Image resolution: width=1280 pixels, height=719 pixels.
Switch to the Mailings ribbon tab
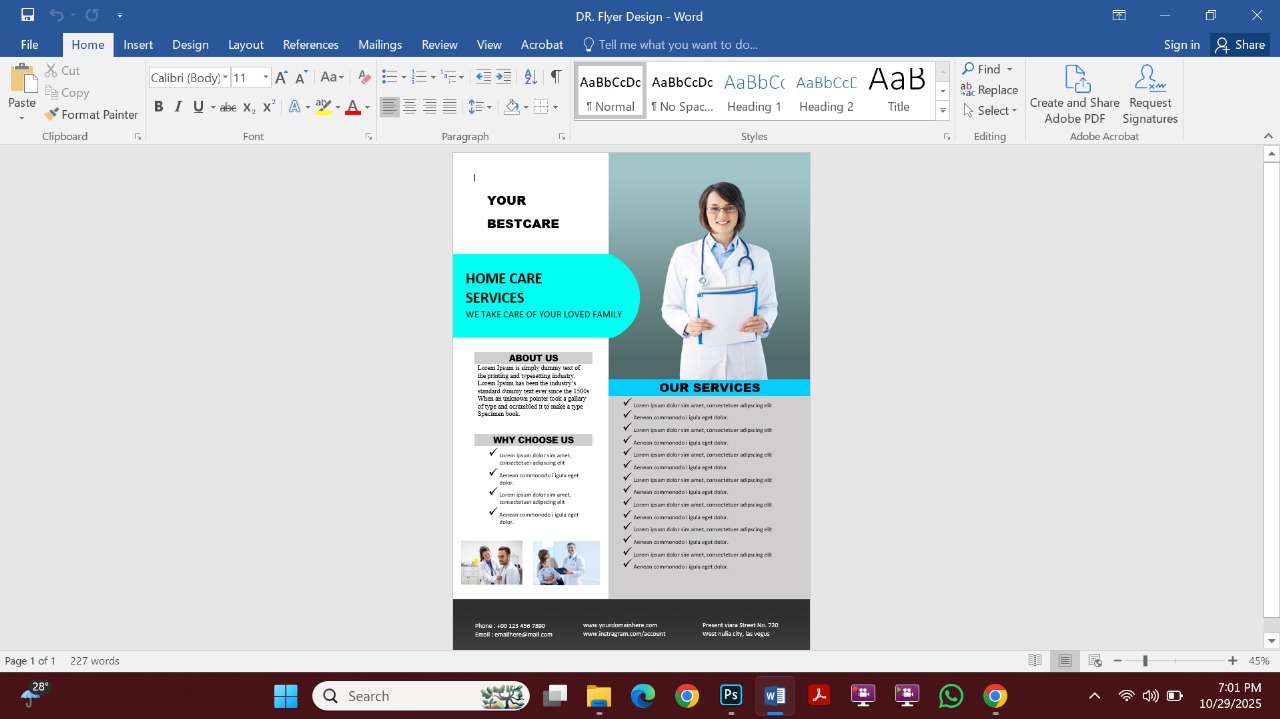(x=380, y=44)
